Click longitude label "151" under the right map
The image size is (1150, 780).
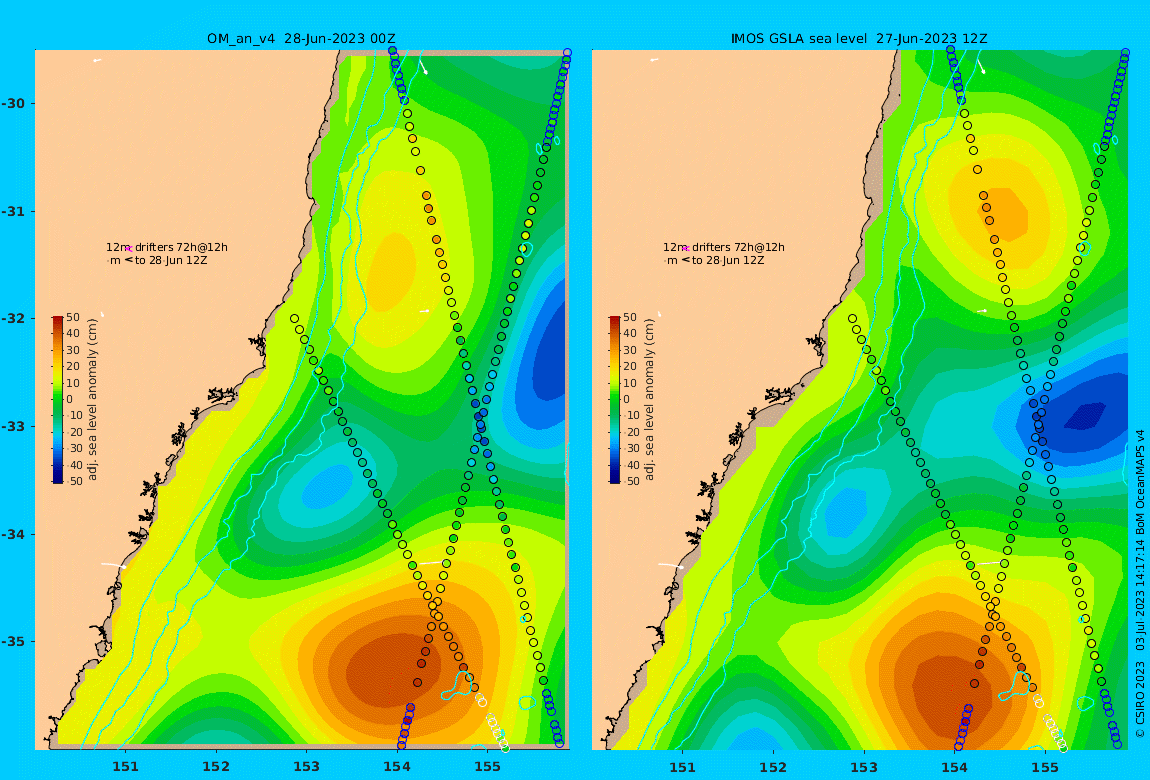683,767
